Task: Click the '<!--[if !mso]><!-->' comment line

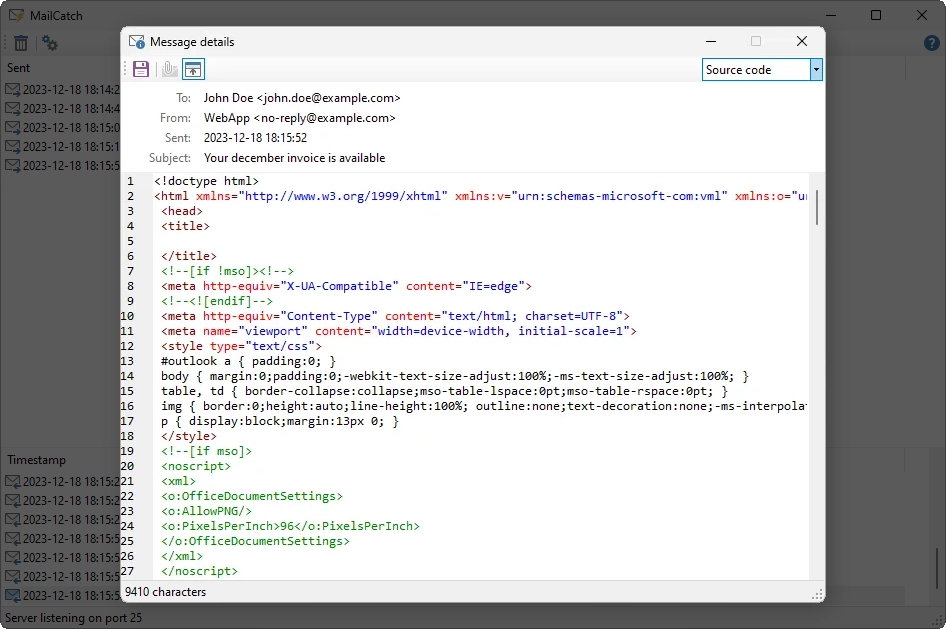Action: pos(227,271)
